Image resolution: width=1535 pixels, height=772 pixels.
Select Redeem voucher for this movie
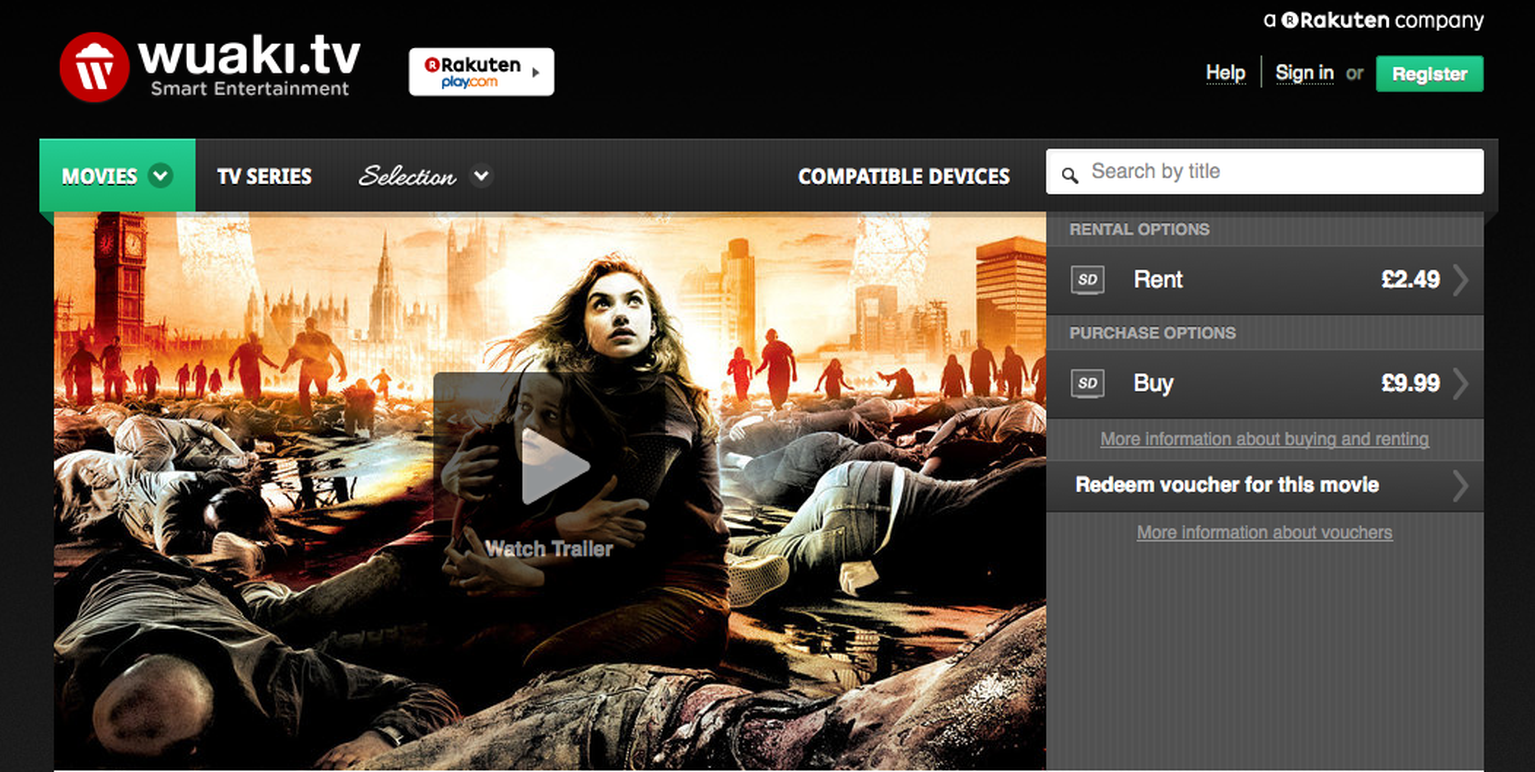[x=1264, y=486]
